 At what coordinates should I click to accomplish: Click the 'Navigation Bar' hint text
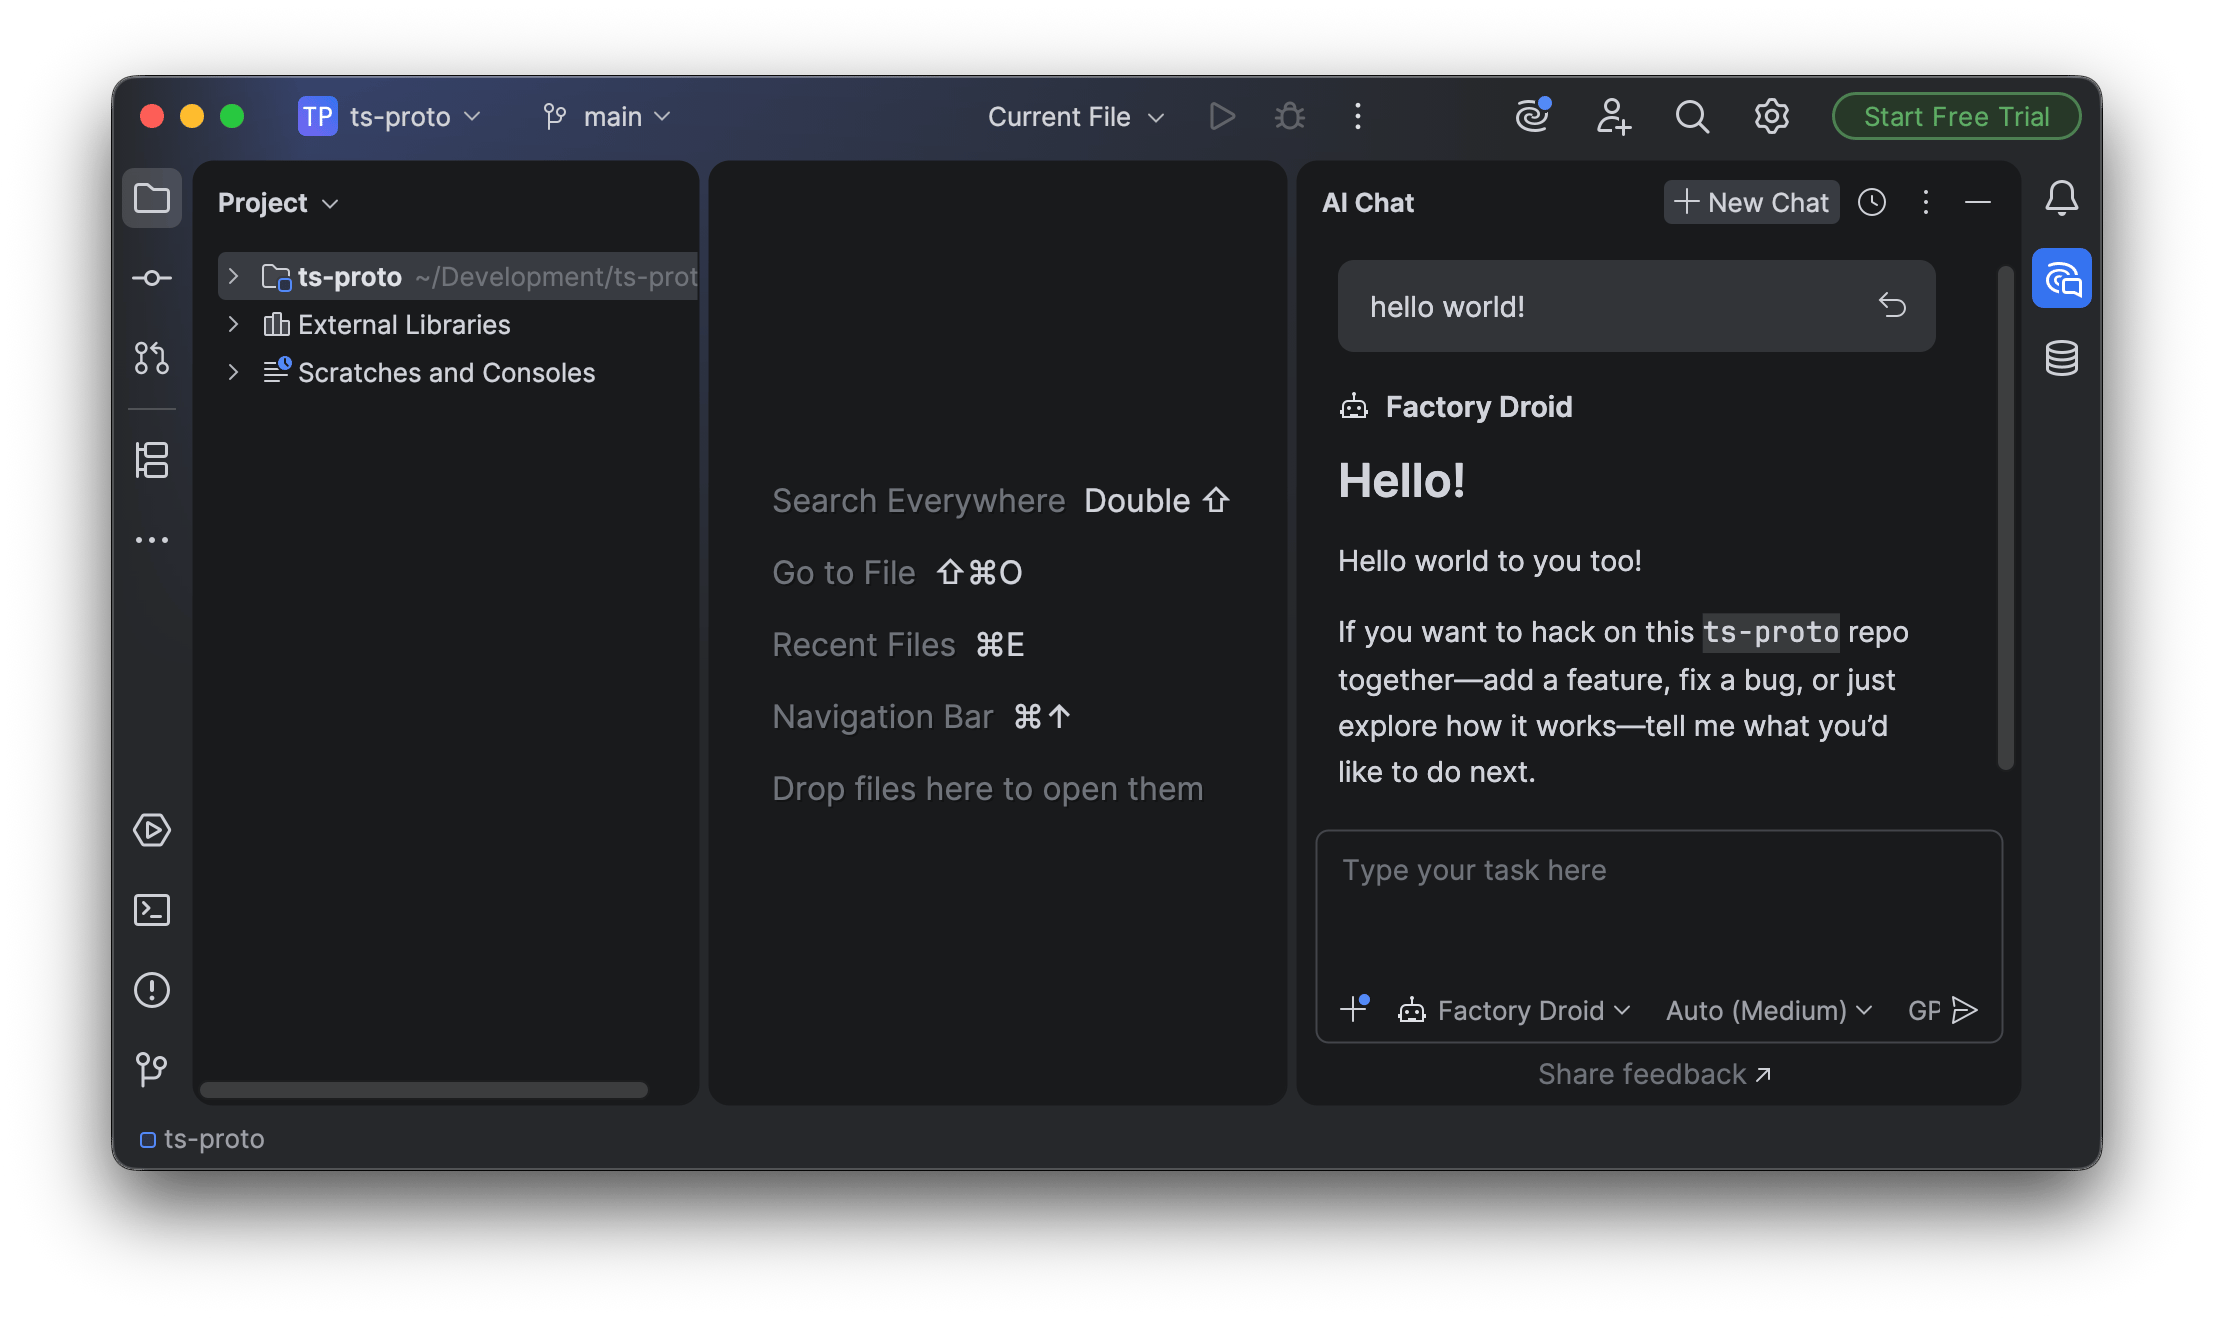(x=882, y=716)
